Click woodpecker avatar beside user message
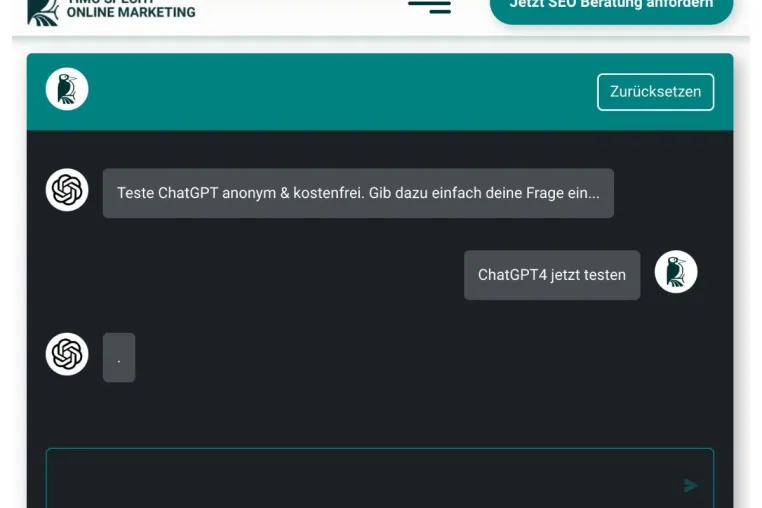 click(676, 272)
